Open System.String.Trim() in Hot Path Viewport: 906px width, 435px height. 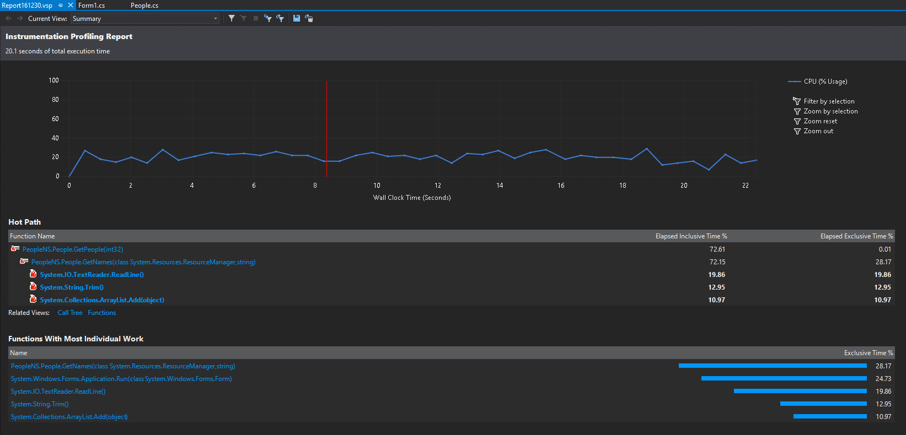72,287
